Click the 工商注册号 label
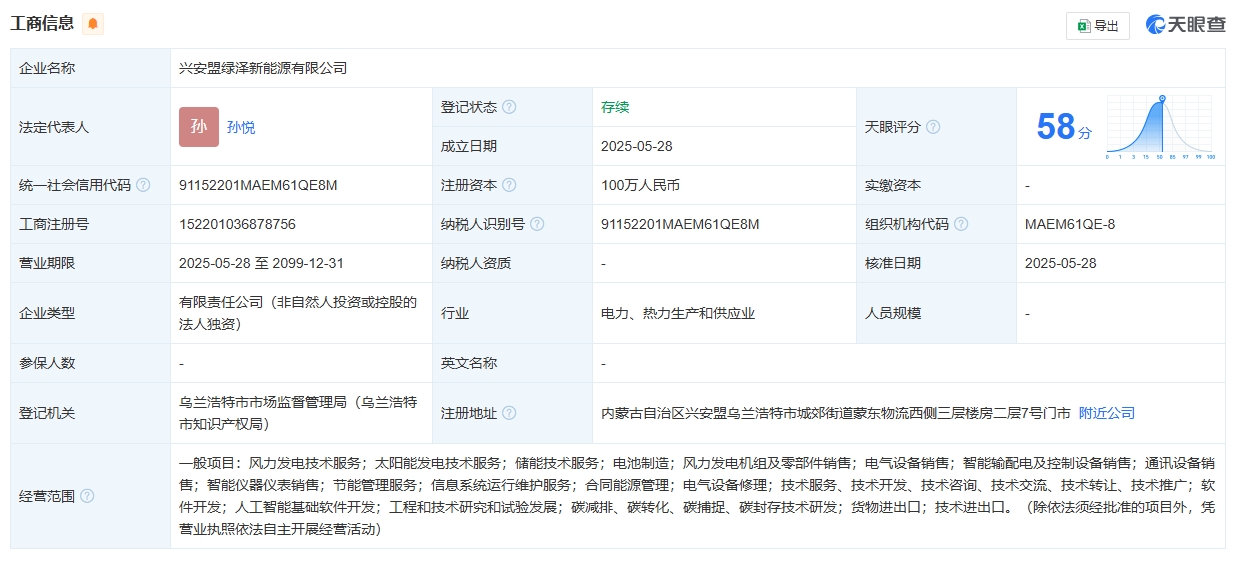Image resolution: width=1242 pixels, height=566 pixels. click(54, 224)
